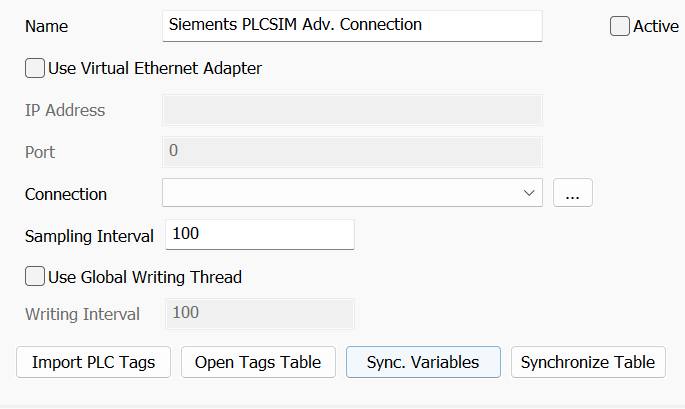The width and height of the screenshot is (685, 409).
Task: Click the Sampling Interval label
Action: 89,236
